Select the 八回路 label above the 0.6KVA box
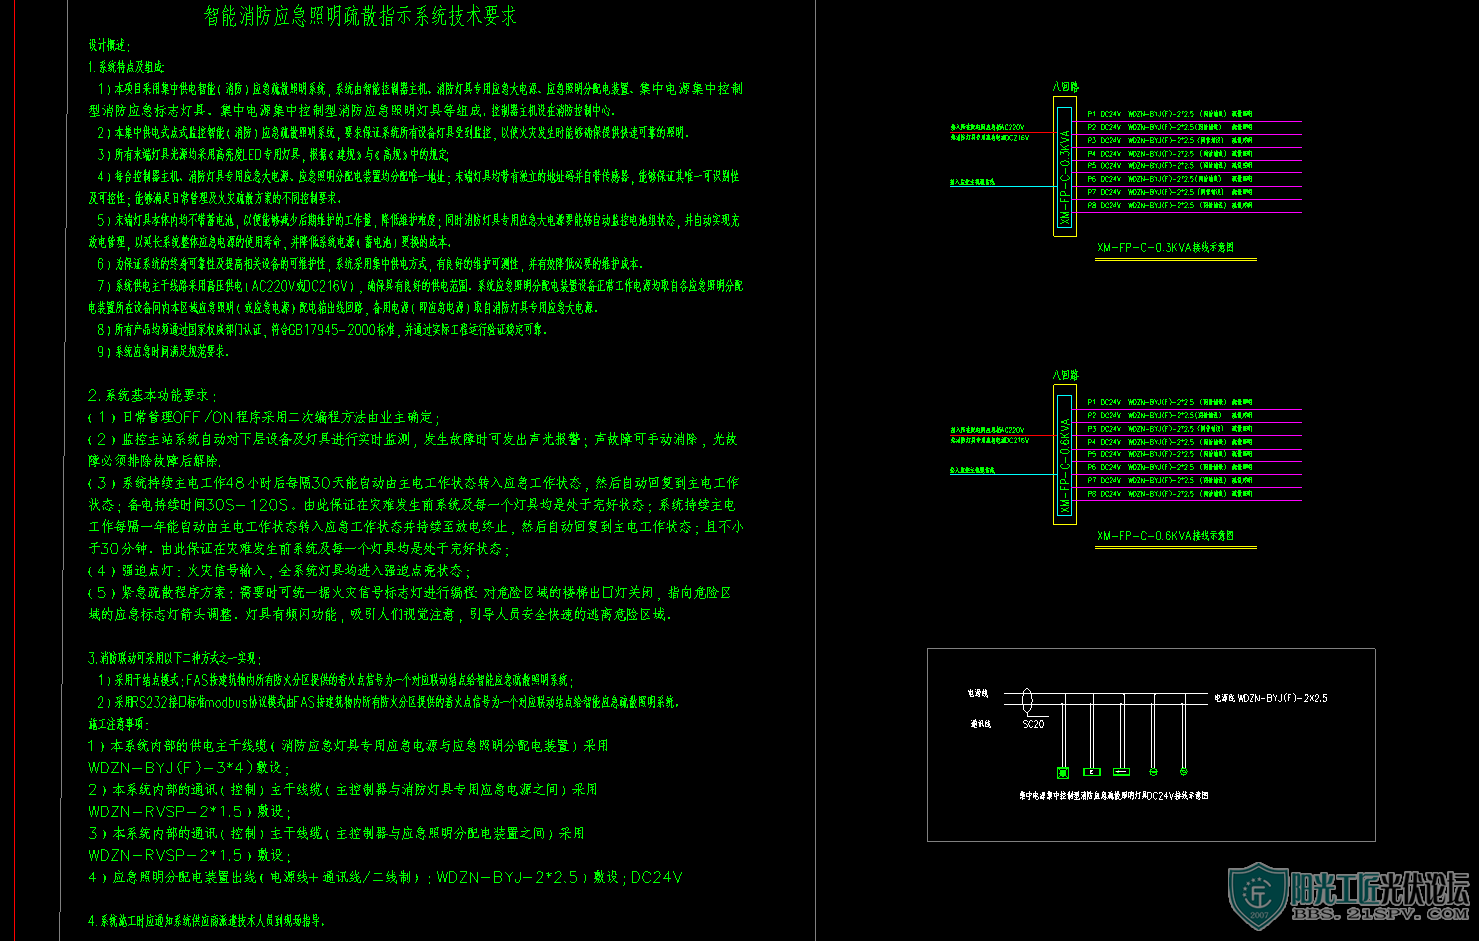Screen dimensions: 1479x941 [1065, 375]
